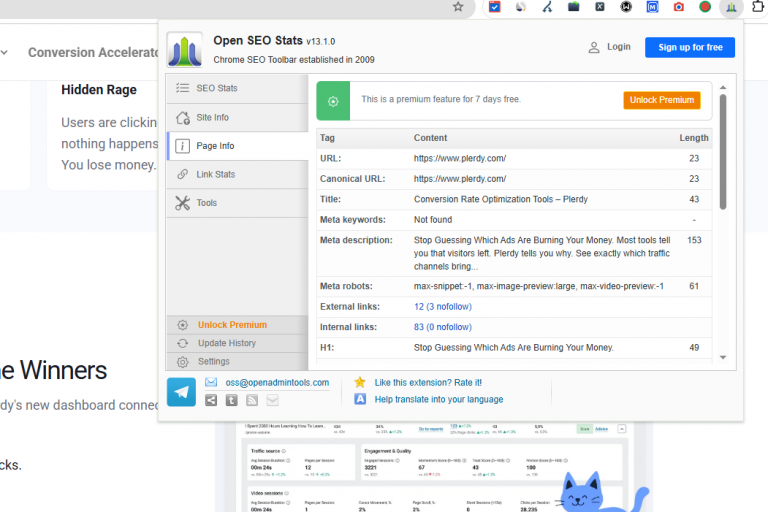The height and width of the screenshot is (512, 768).
Task: Click the oss@openadmintools.com email link
Action: pos(277,383)
